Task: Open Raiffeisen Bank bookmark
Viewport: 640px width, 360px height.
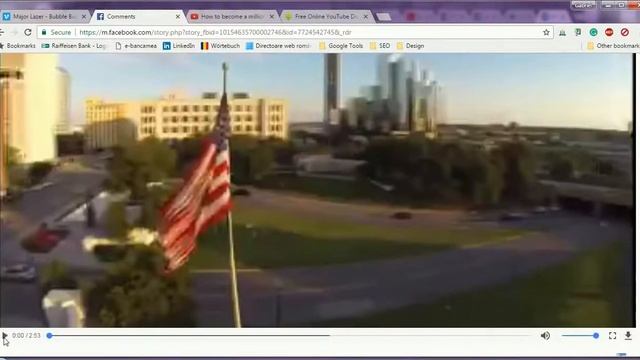Action: click(74, 46)
